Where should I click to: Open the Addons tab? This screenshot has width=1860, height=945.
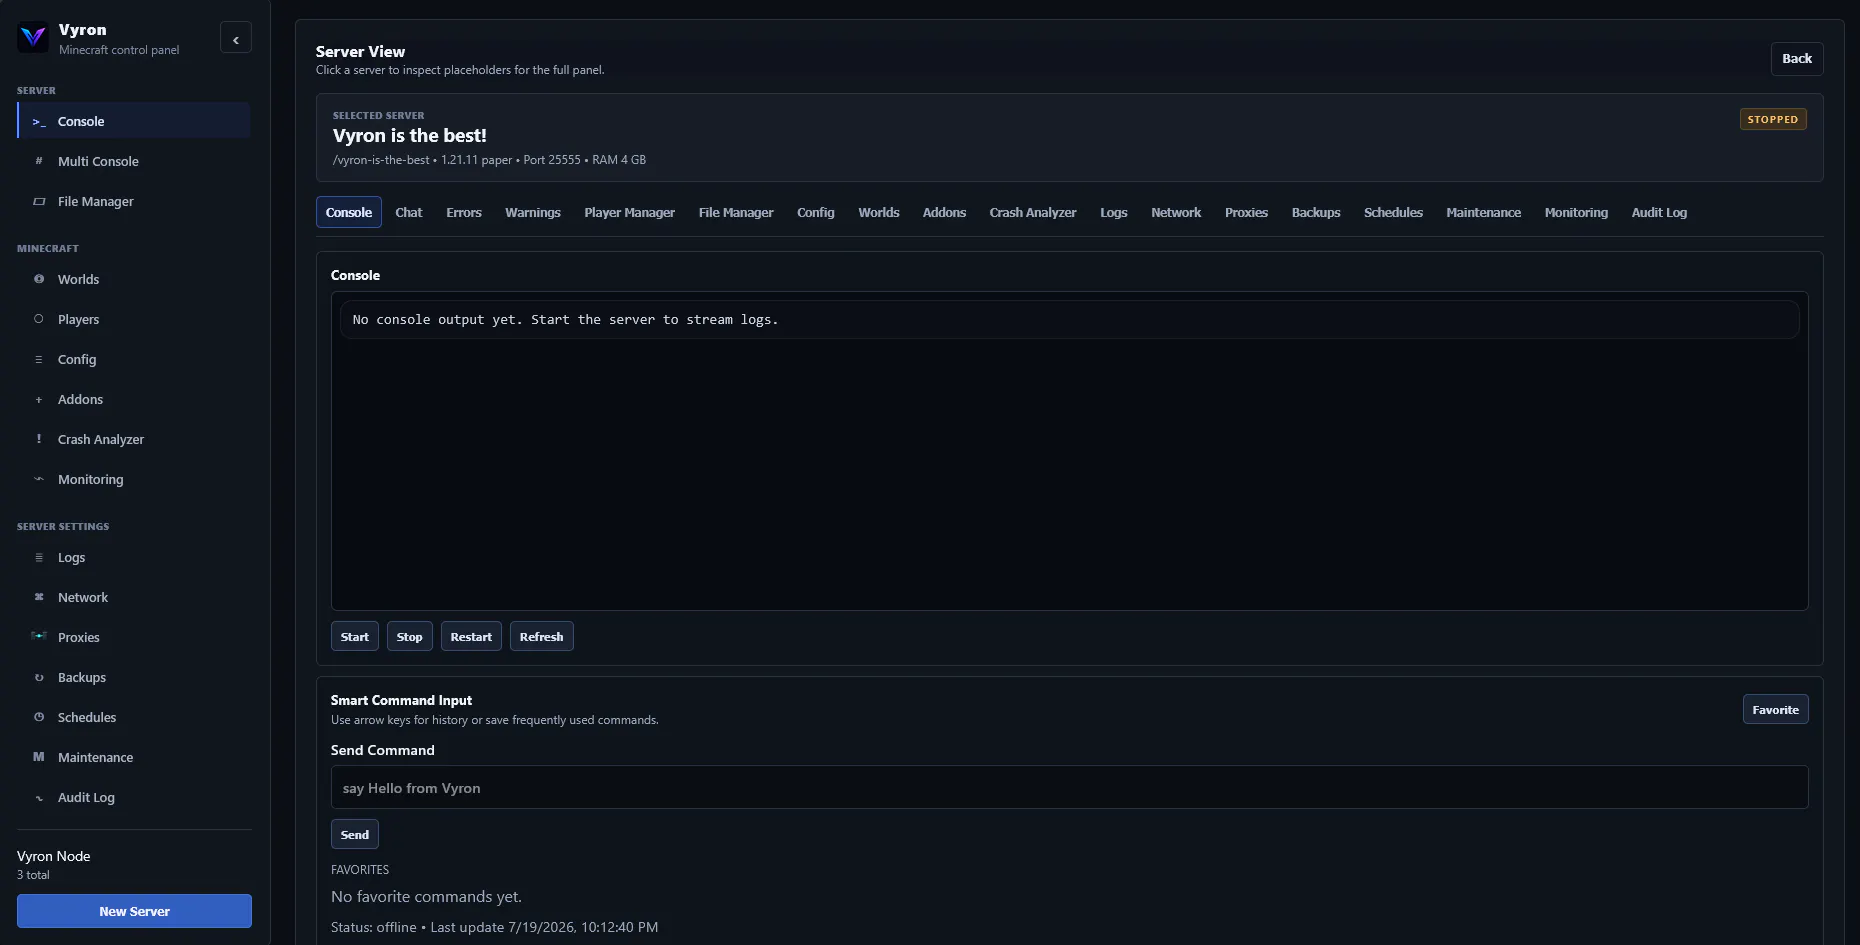tap(945, 212)
